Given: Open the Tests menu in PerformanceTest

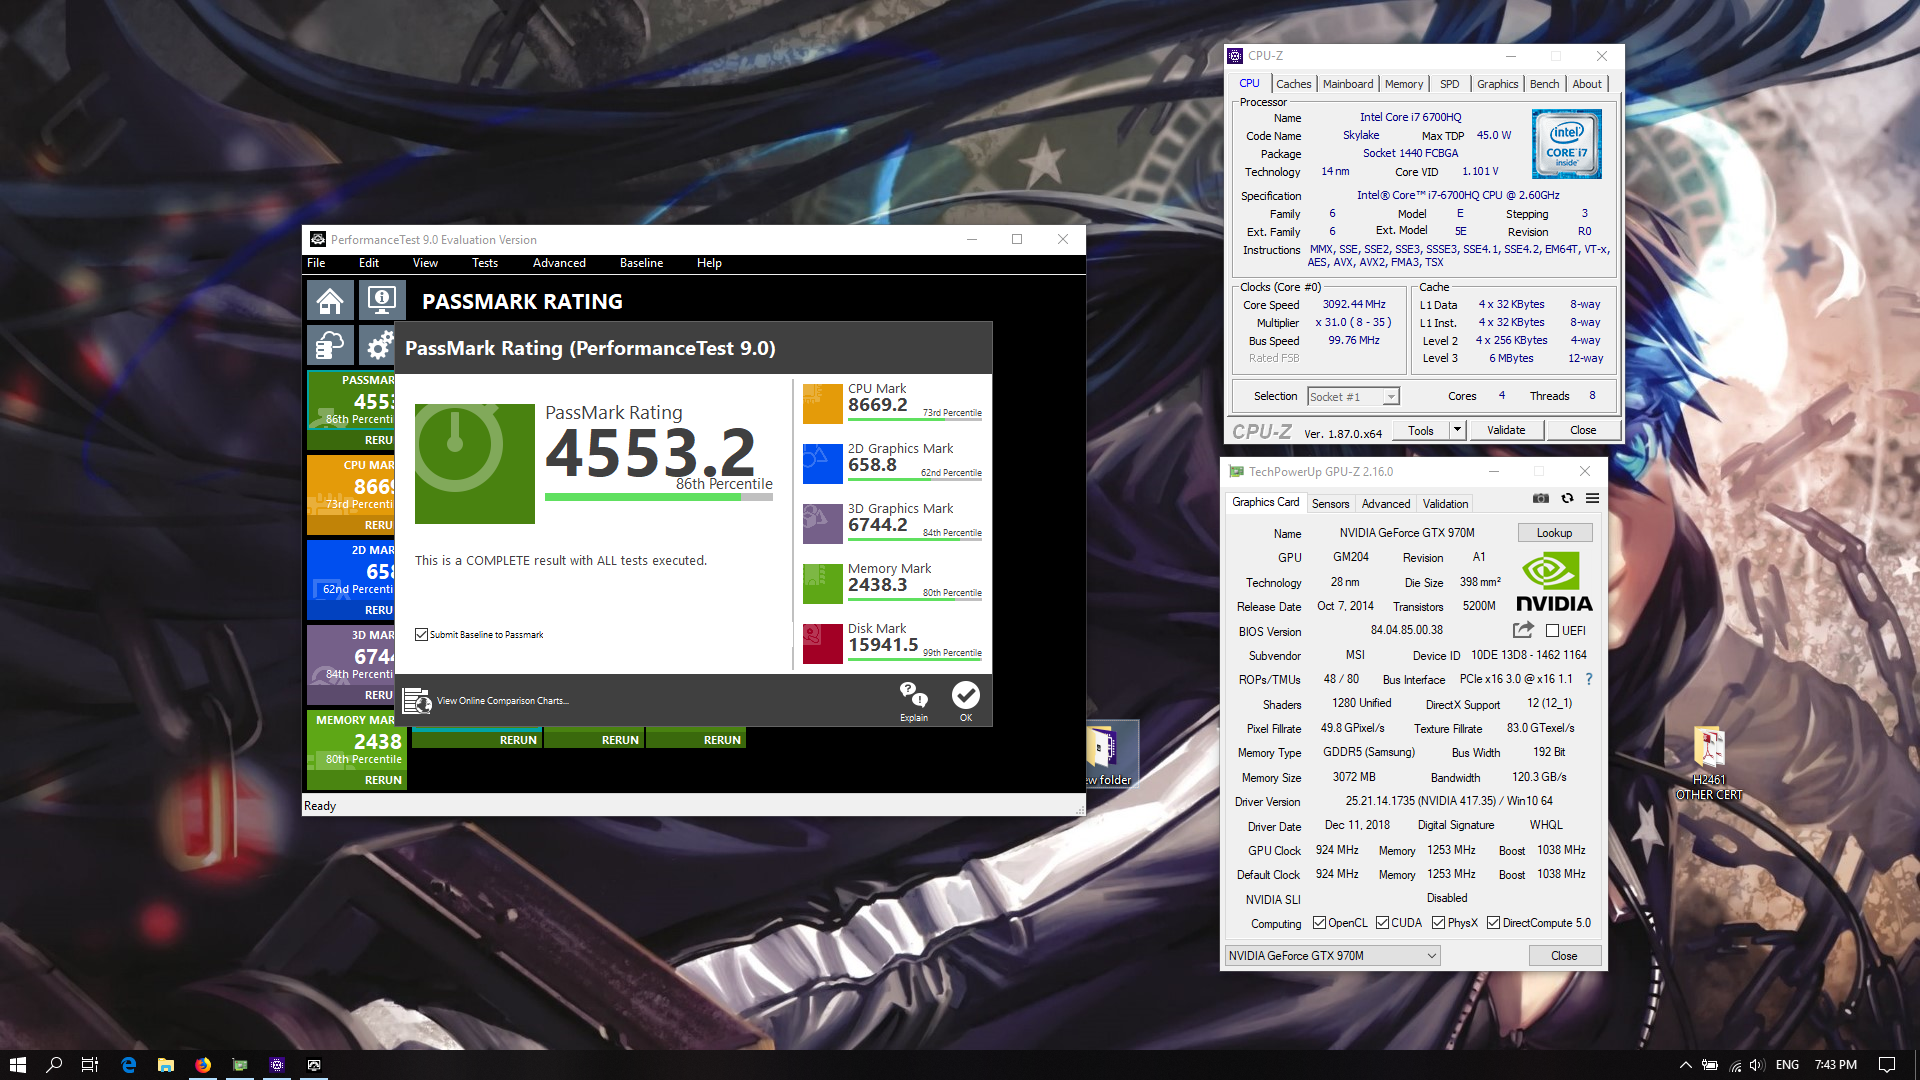Looking at the screenshot, I should (485, 263).
